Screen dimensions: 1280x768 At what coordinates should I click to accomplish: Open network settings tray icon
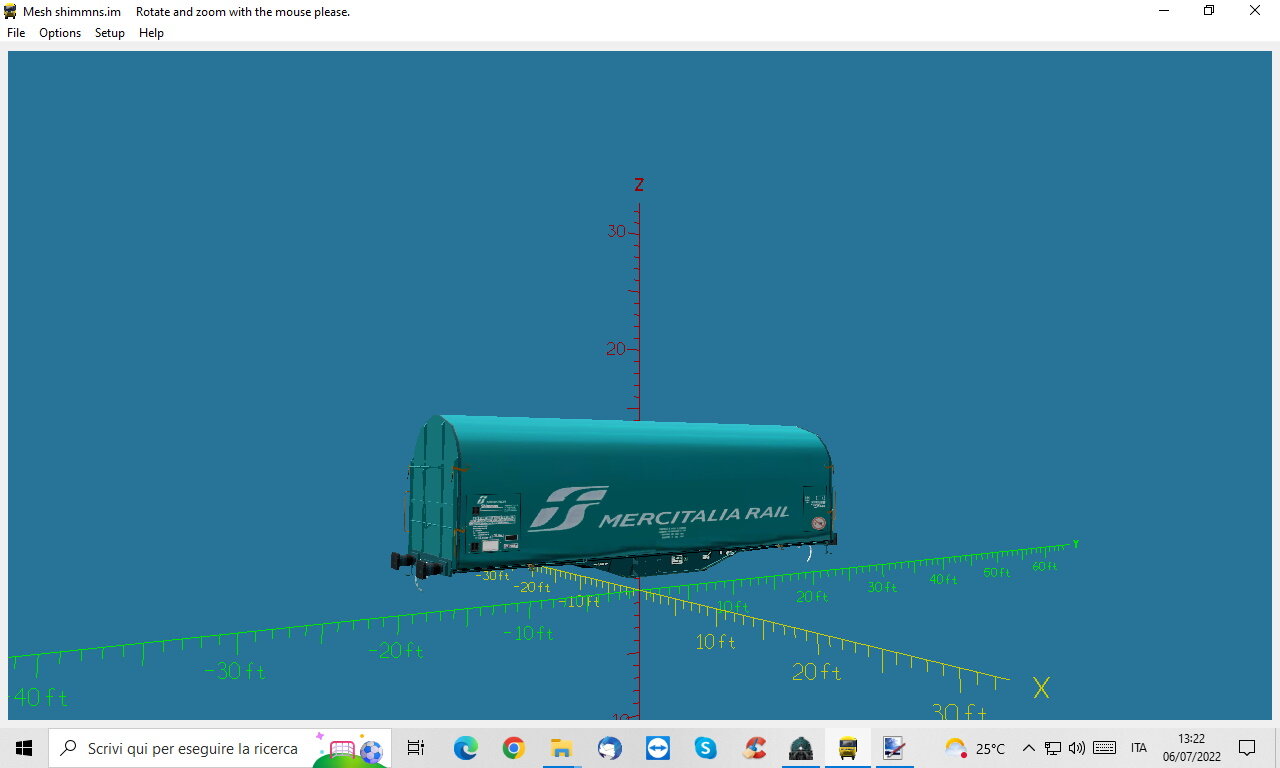1053,748
